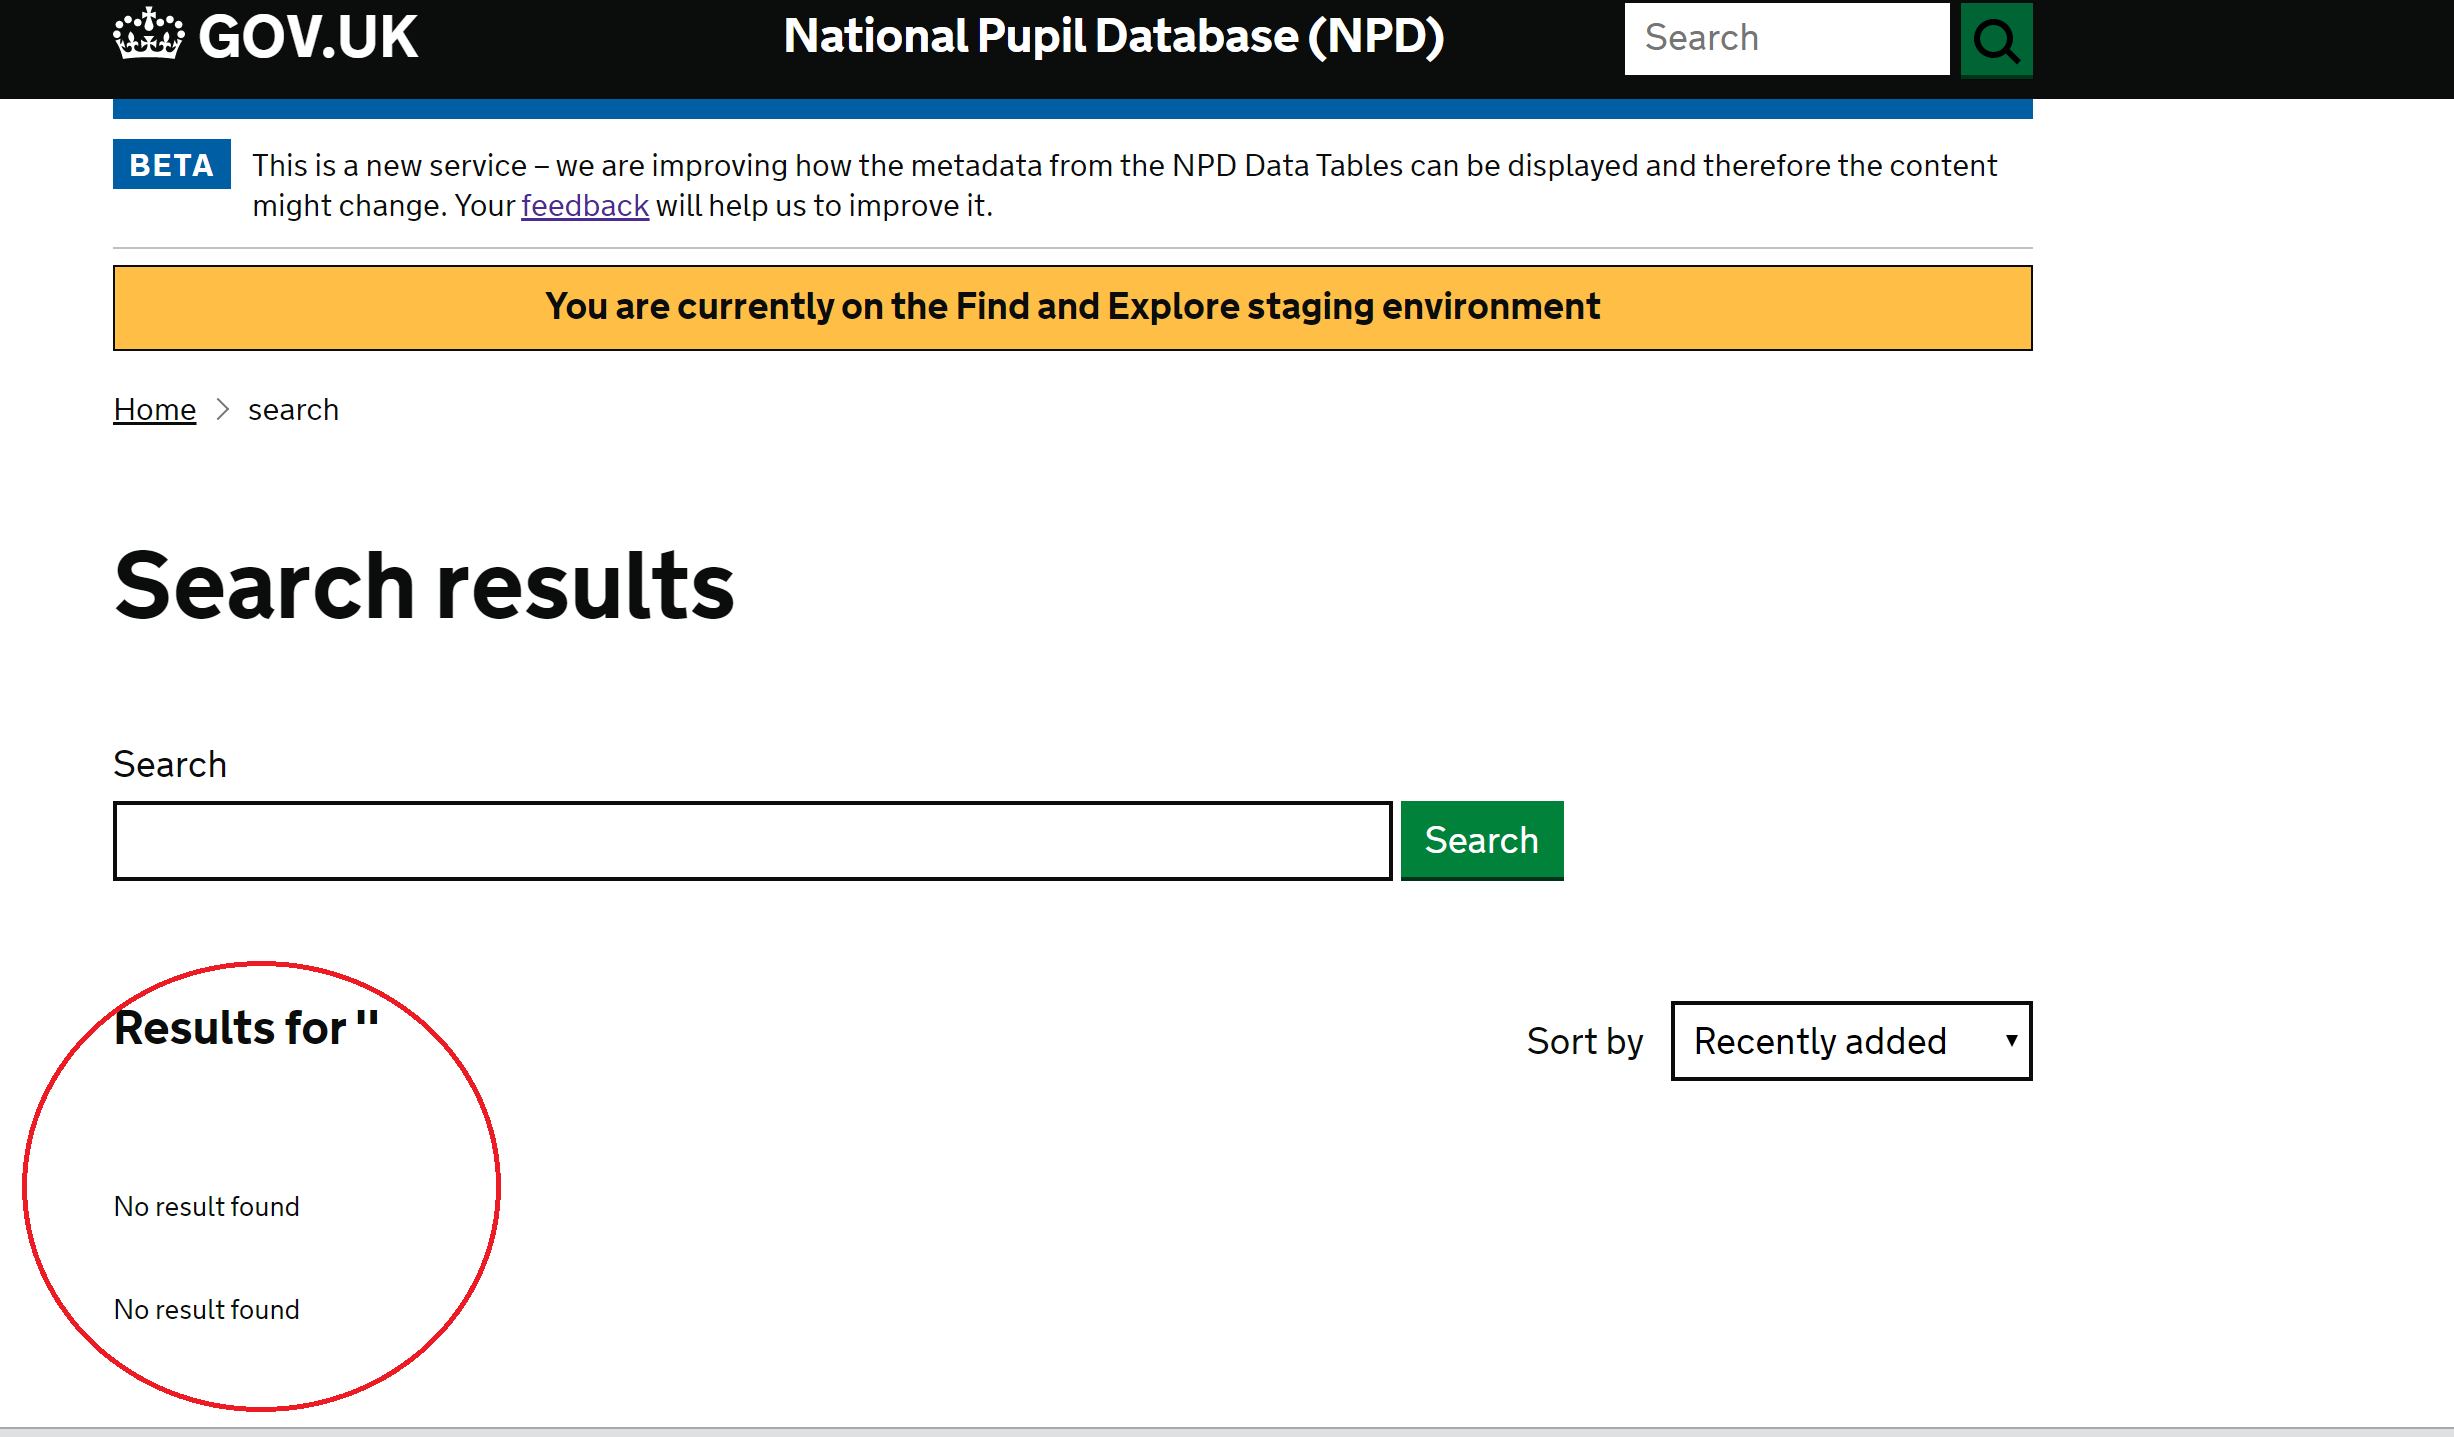The height and width of the screenshot is (1437, 2454).
Task: Focus the header Search input field
Action: click(x=1787, y=38)
